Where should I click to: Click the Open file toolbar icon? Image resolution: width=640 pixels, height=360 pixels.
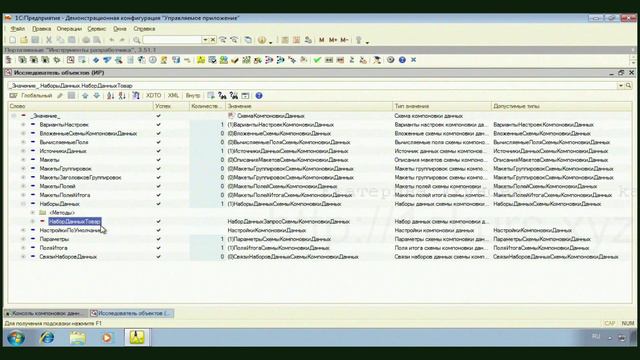(24, 40)
